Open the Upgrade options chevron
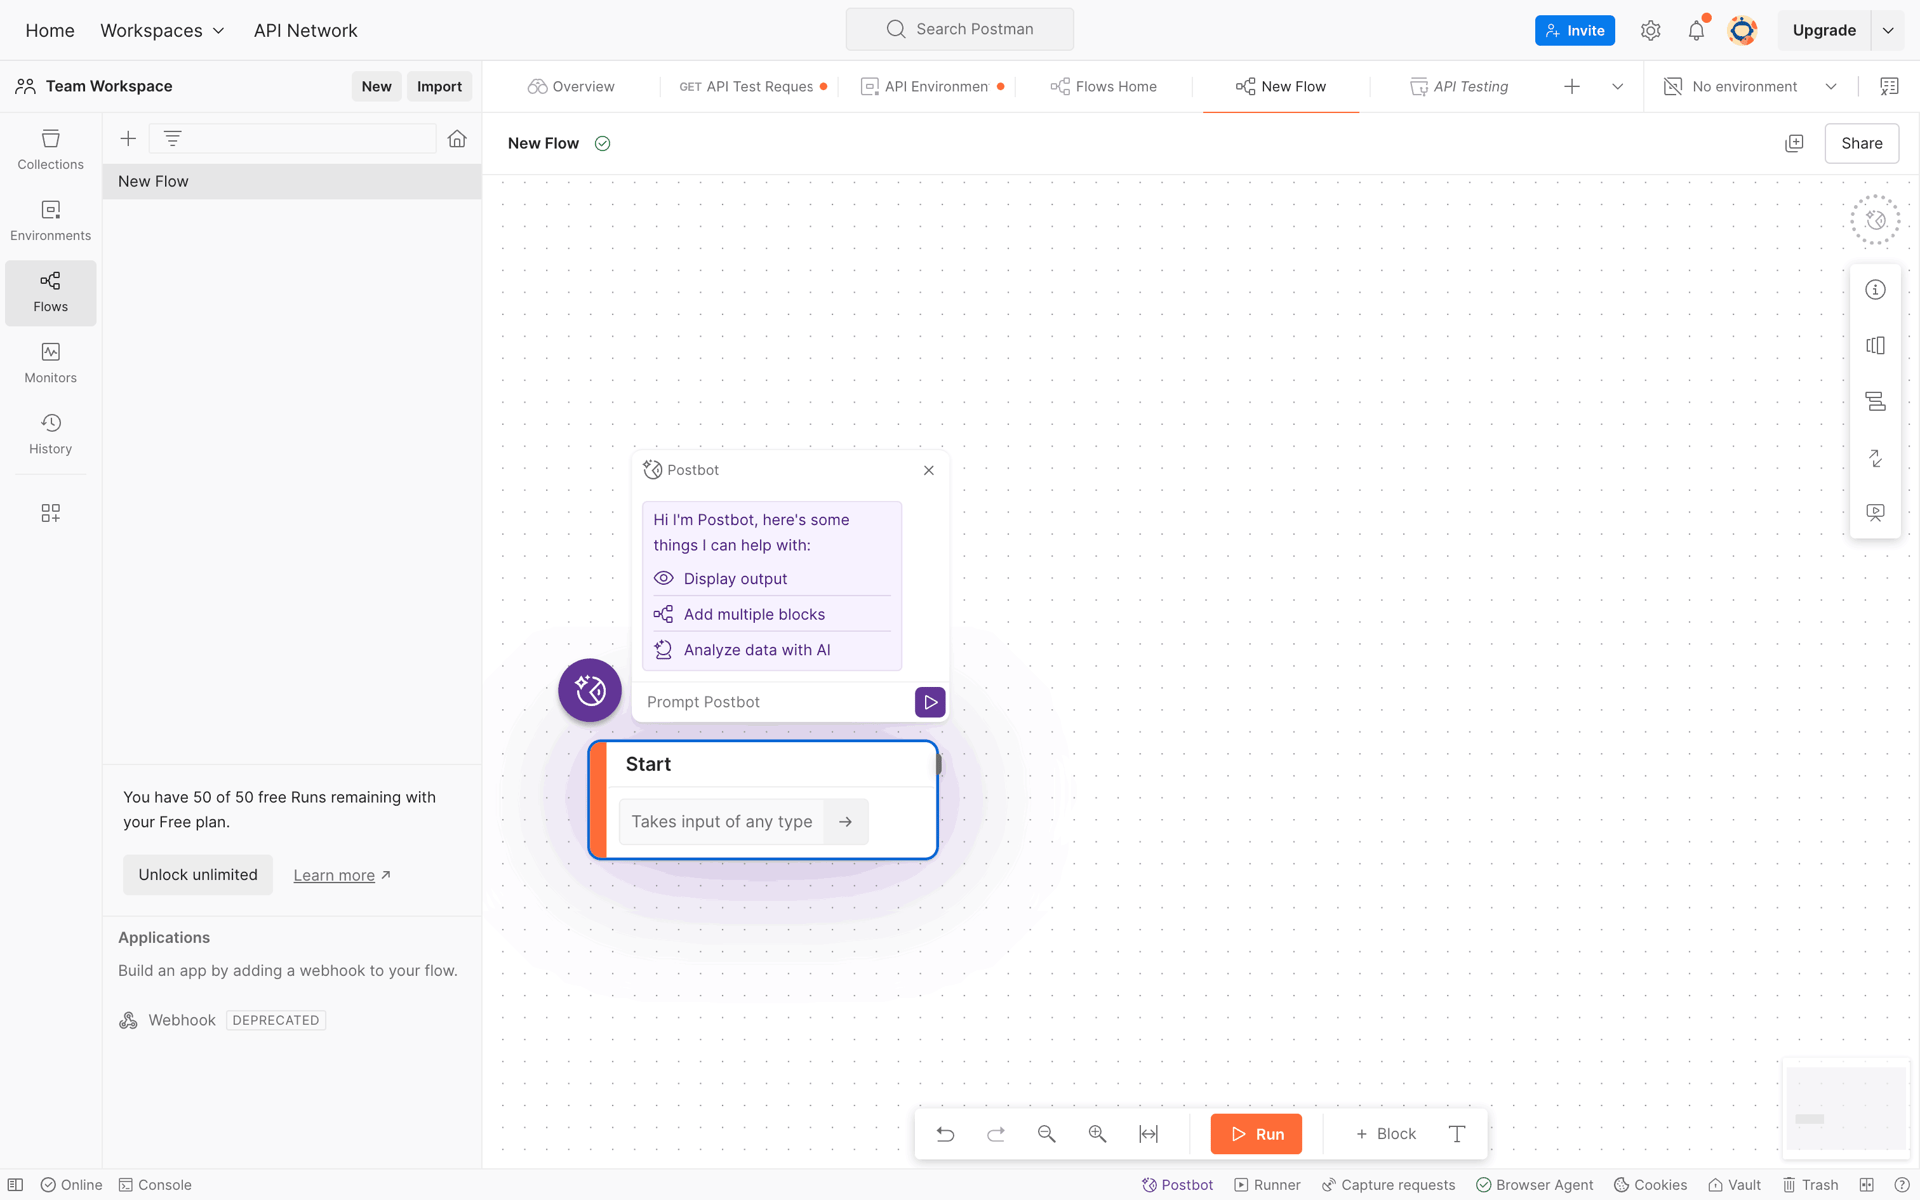 point(1888,31)
